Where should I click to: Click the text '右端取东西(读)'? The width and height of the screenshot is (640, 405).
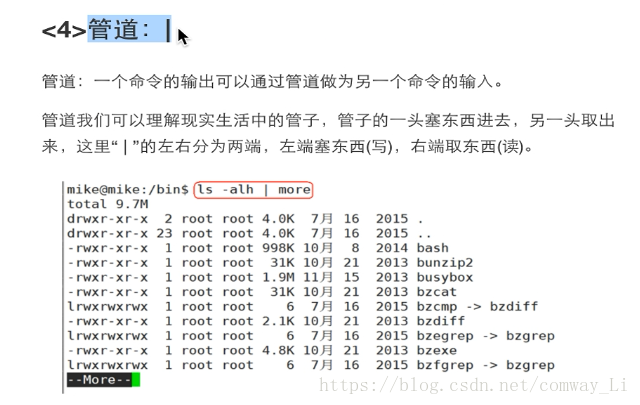[467, 146]
